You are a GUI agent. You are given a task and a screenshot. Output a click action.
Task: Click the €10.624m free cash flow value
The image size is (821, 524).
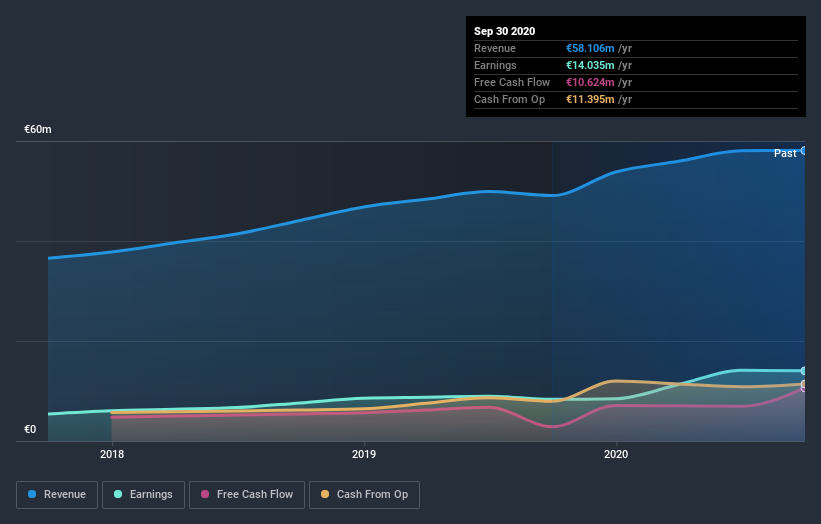590,82
